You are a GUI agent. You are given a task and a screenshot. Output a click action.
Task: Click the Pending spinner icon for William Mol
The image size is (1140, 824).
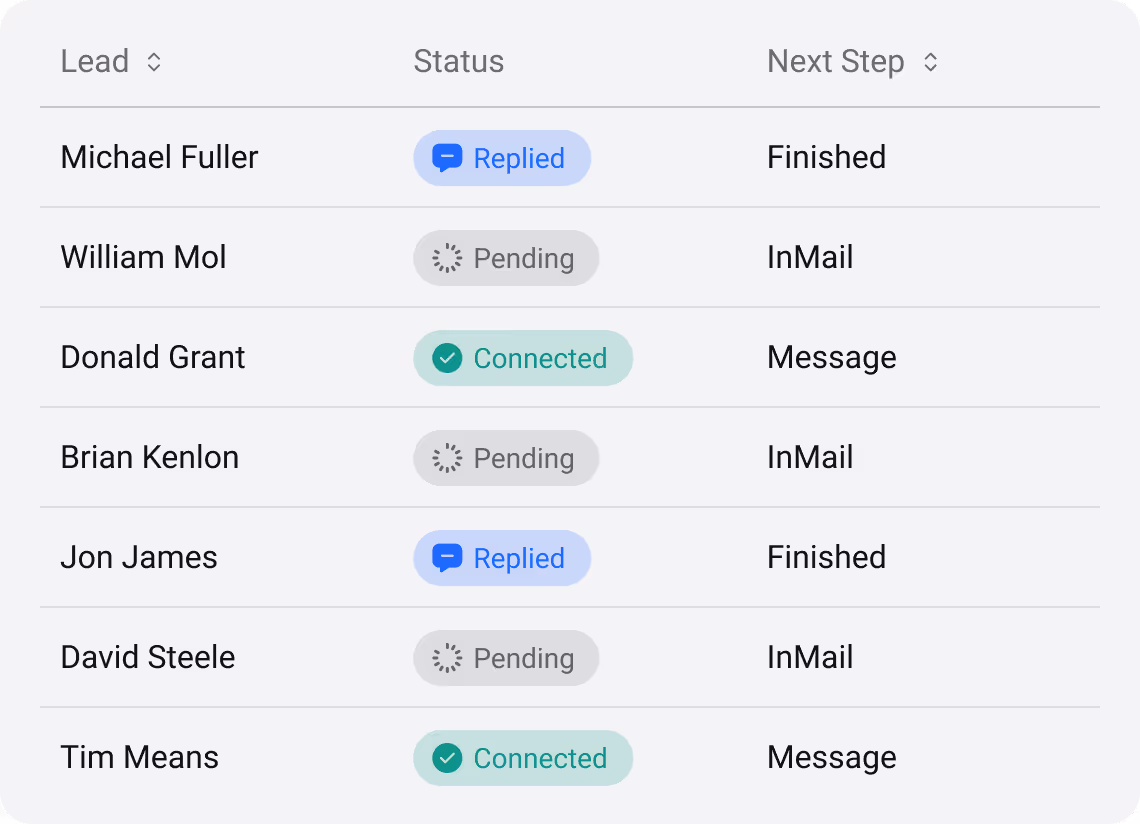pos(446,258)
